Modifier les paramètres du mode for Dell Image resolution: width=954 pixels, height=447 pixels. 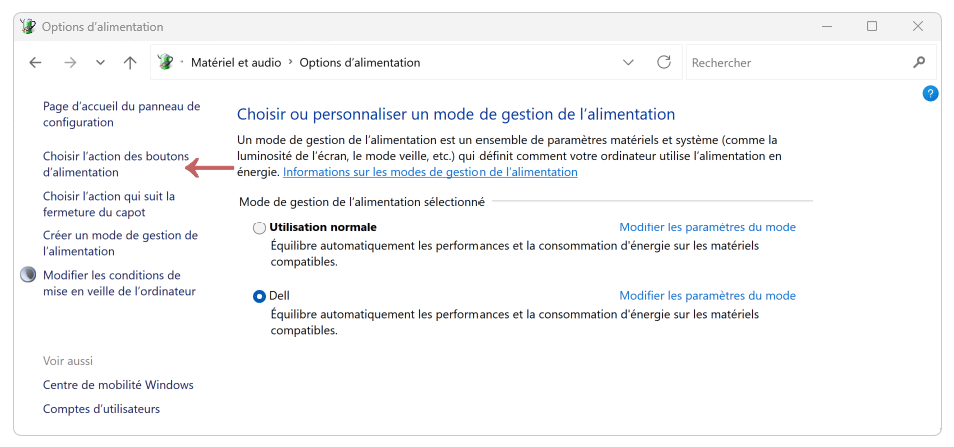(707, 296)
